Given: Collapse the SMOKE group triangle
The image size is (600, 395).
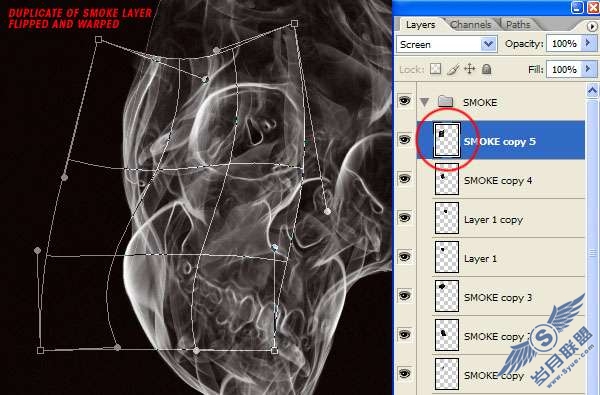Looking at the screenshot, I should (424, 102).
